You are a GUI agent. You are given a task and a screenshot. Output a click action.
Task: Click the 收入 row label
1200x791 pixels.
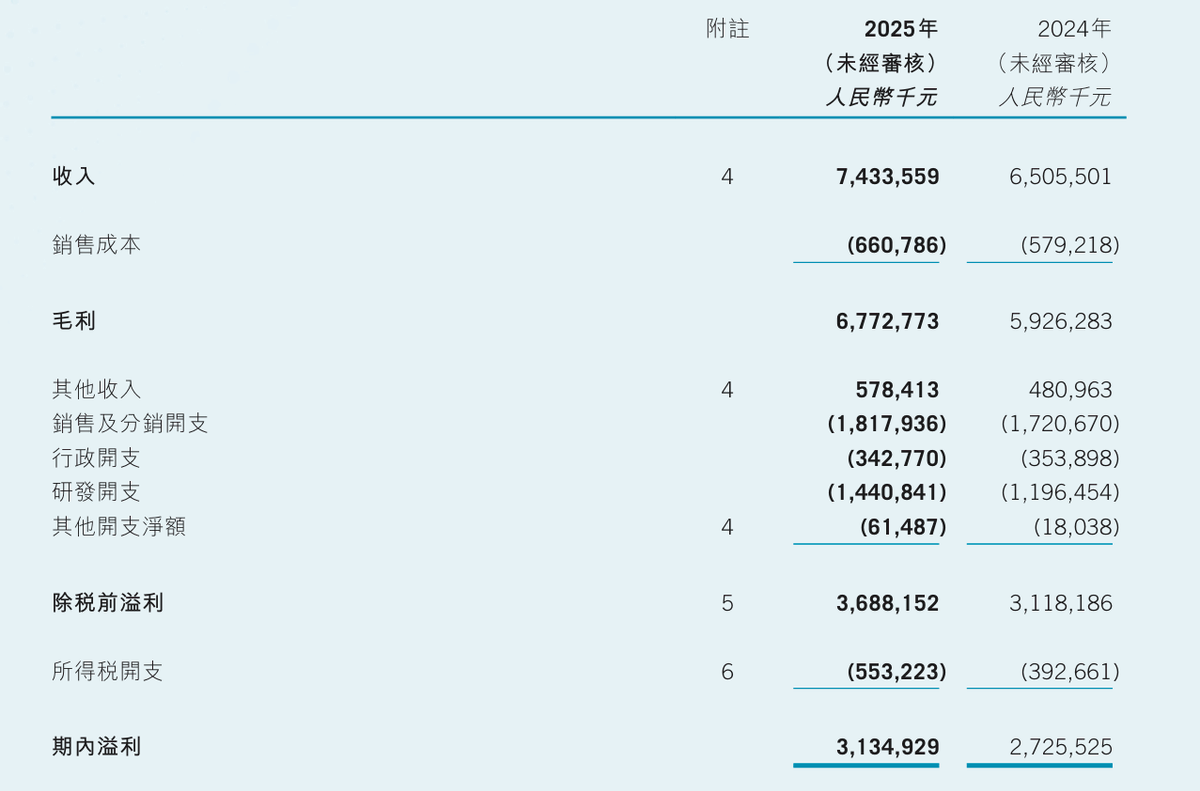74,177
